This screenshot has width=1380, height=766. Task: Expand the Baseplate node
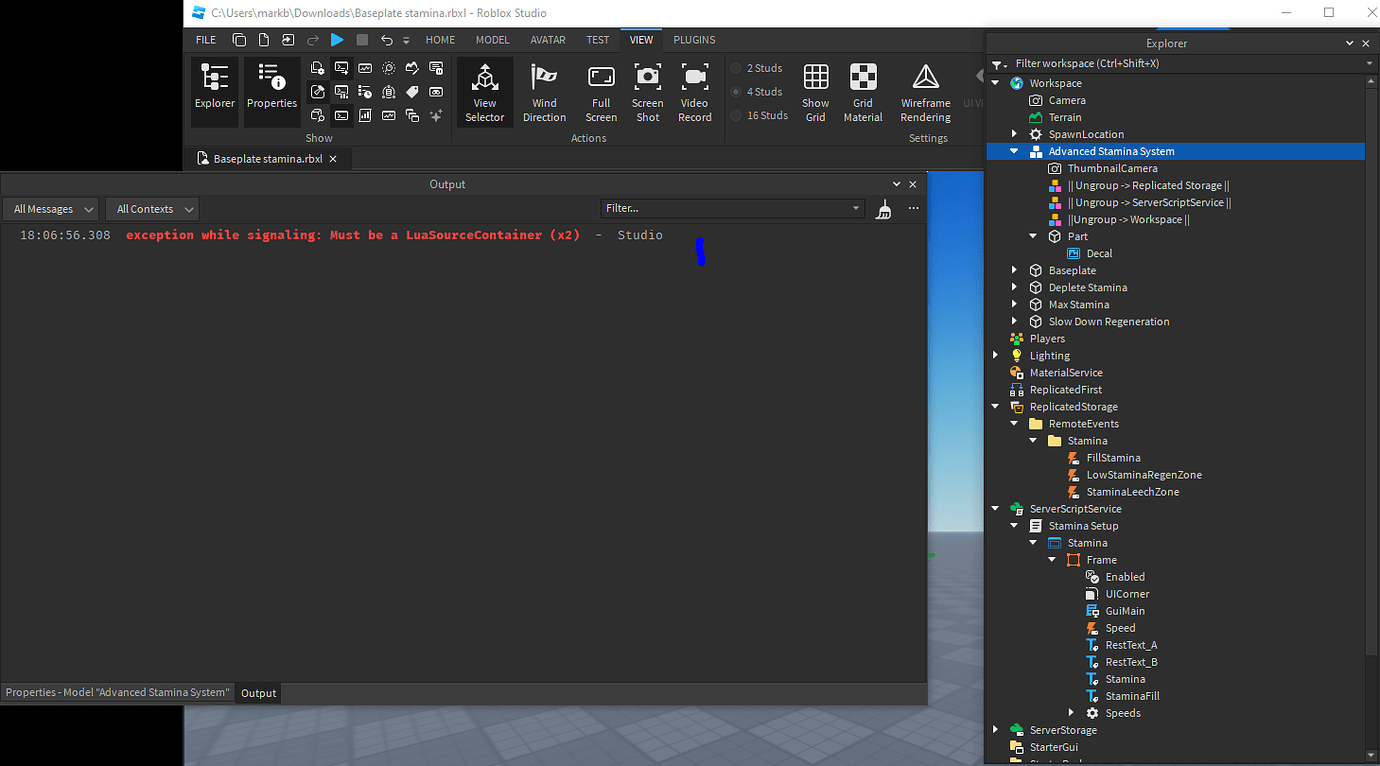(1014, 270)
